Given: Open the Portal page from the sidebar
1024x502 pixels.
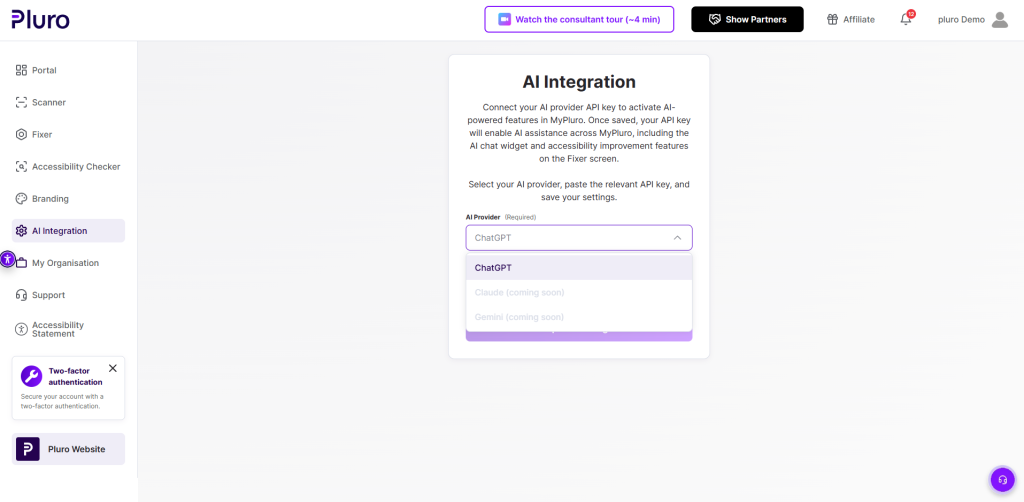Looking at the screenshot, I should (68, 70).
